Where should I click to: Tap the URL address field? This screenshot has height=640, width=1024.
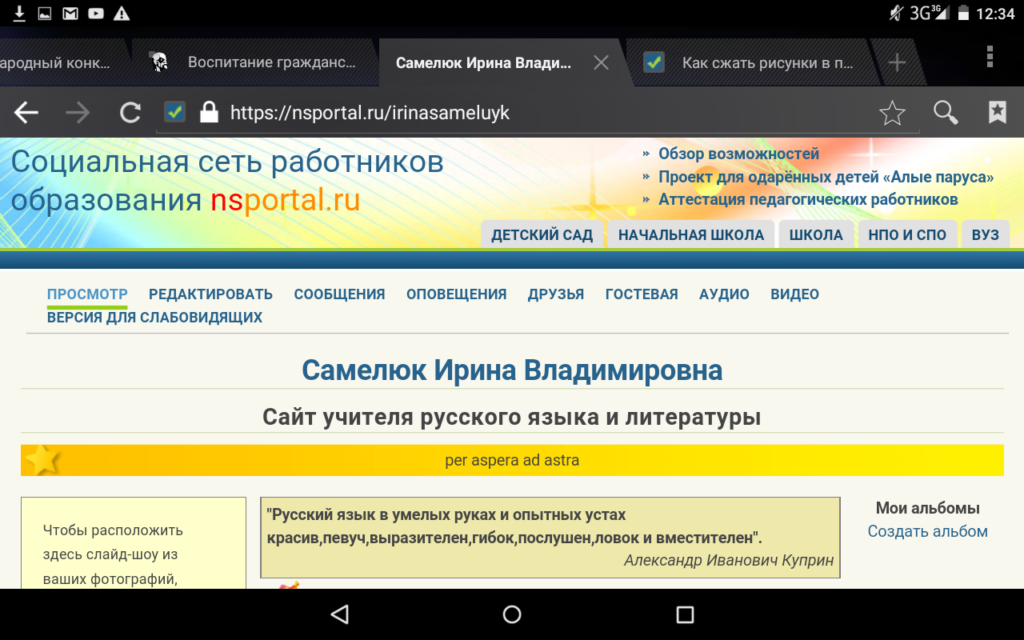[540, 113]
